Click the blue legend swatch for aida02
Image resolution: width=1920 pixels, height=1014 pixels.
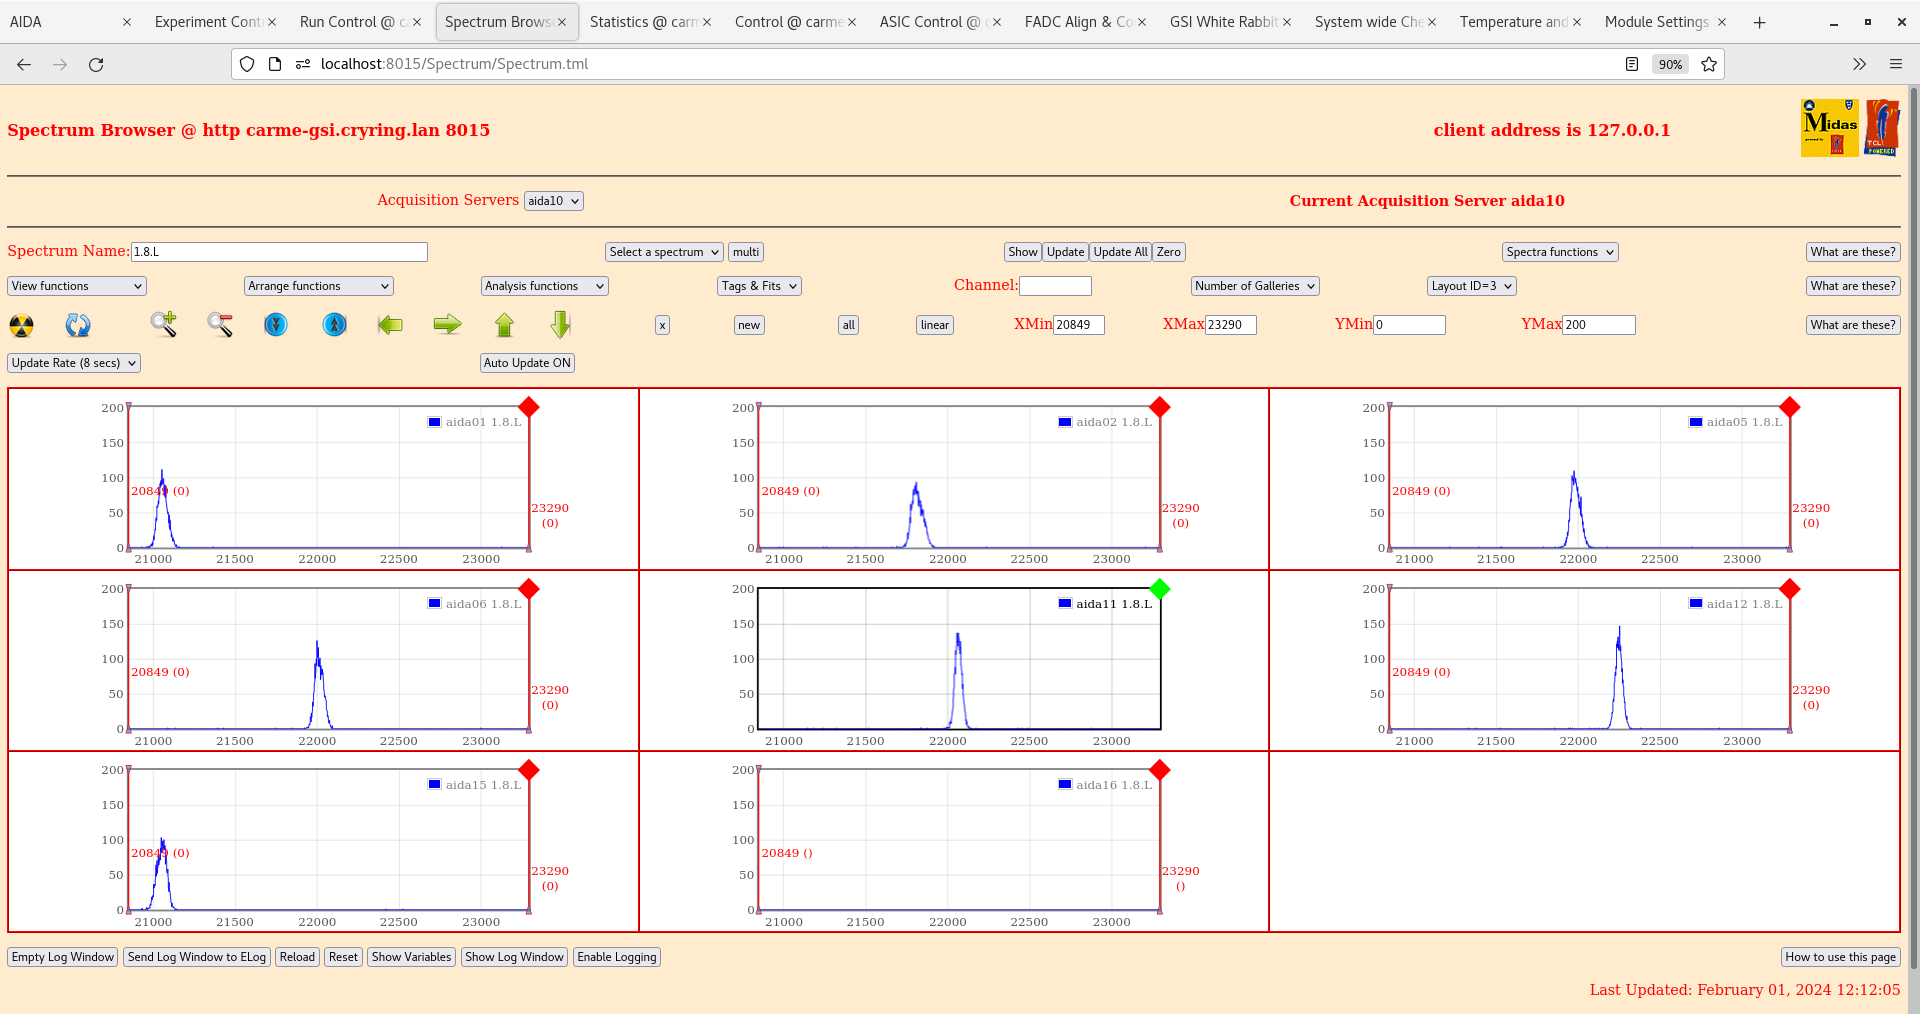[x=1063, y=422]
